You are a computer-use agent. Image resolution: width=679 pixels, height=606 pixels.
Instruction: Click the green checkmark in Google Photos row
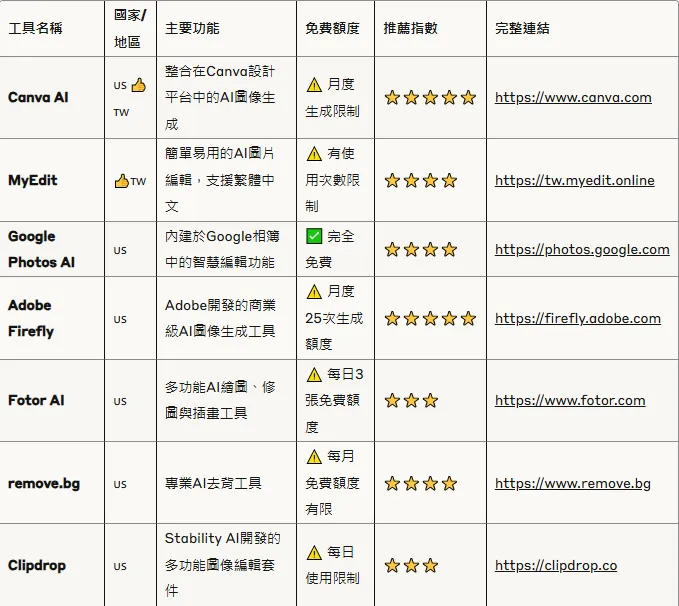pos(314,236)
